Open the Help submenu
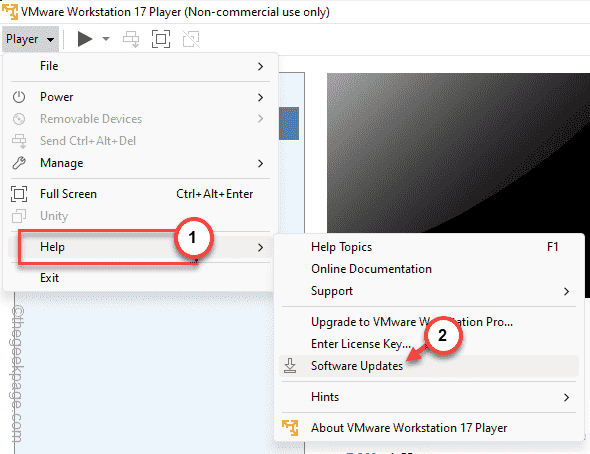The image size is (590, 454). click(x=140, y=247)
